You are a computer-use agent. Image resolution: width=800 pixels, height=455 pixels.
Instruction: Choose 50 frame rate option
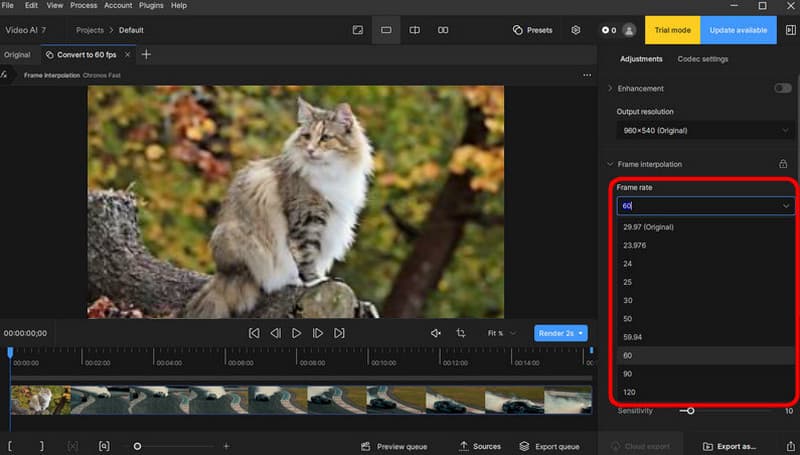click(705, 319)
